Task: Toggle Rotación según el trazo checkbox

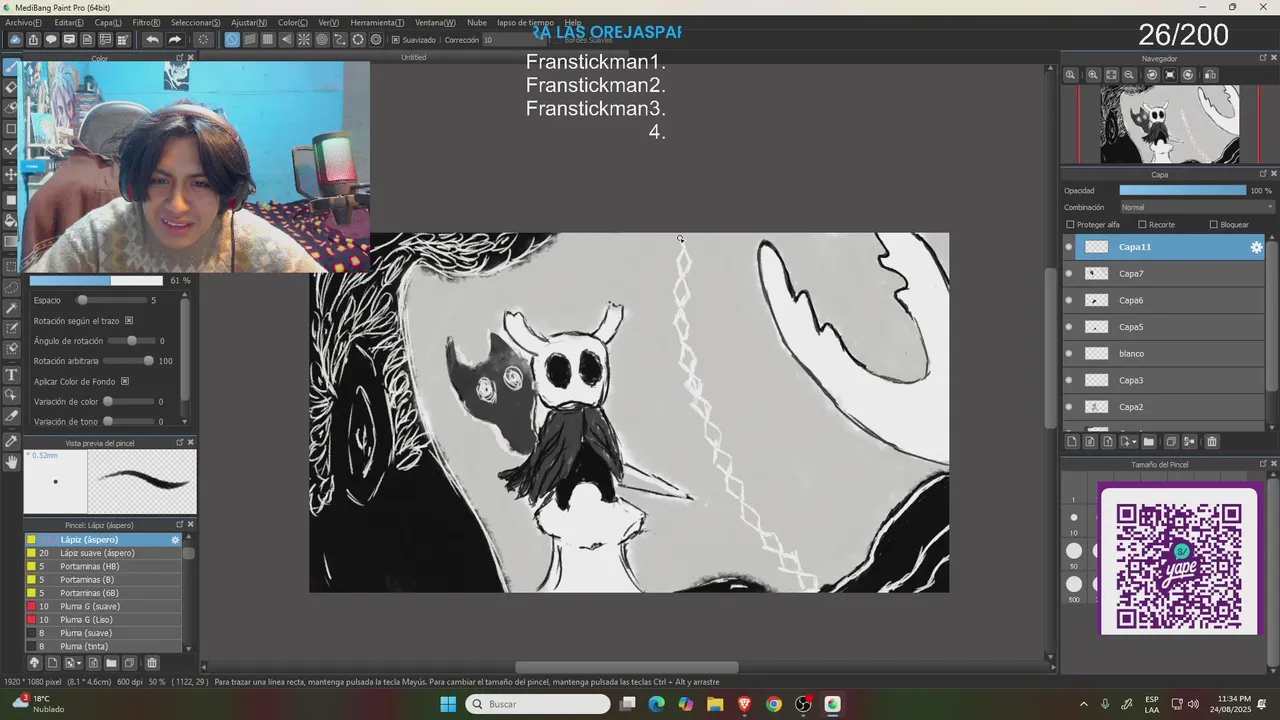Action: click(x=129, y=321)
